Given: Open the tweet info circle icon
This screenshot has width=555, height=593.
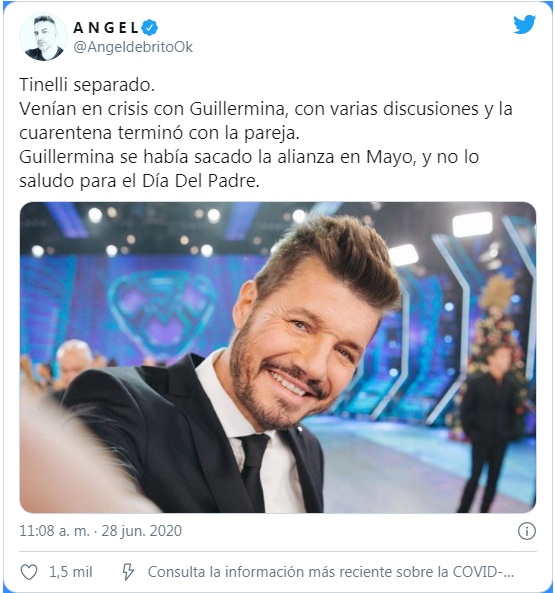Looking at the screenshot, I should (x=527, y=531).
